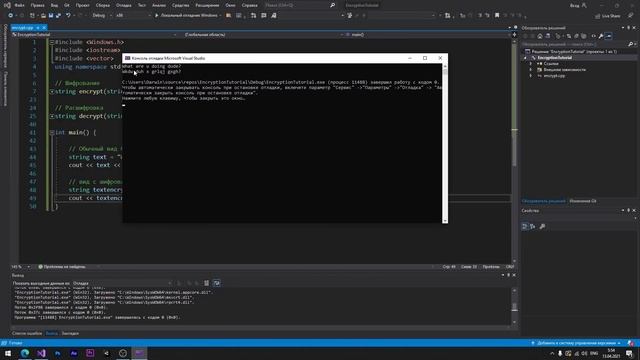Click the Save file icon in toolbar
640x360 pixels.
tap(51, 16)
